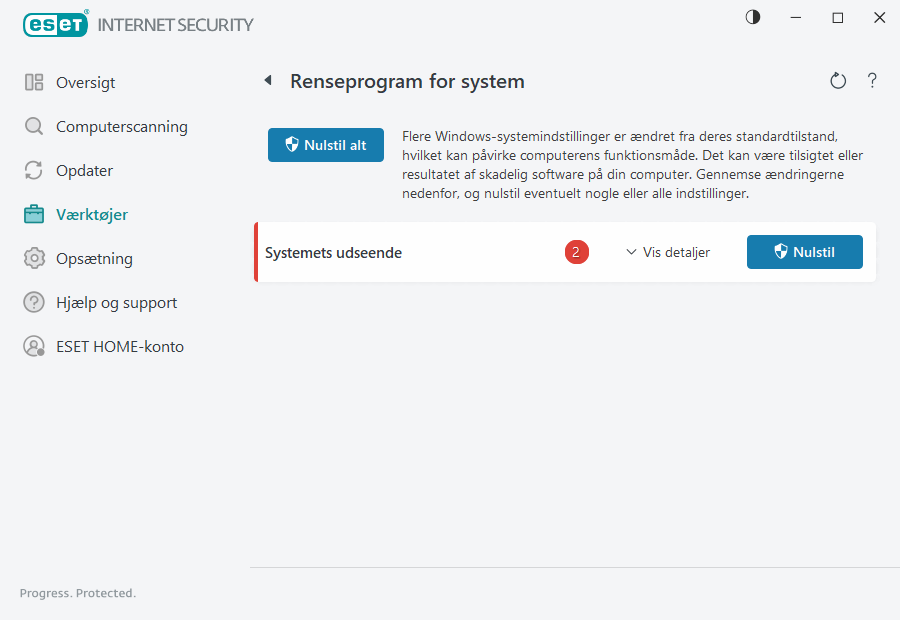
Task: Select the Computerscanning magnifier icon
Action: 34,126
